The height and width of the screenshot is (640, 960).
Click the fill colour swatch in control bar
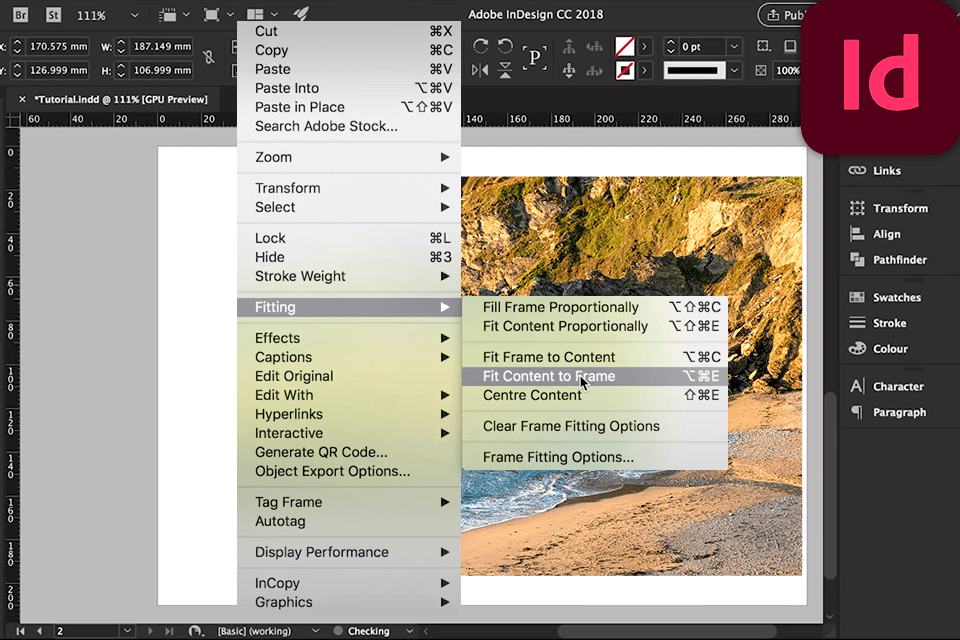[x=624, y=47]
